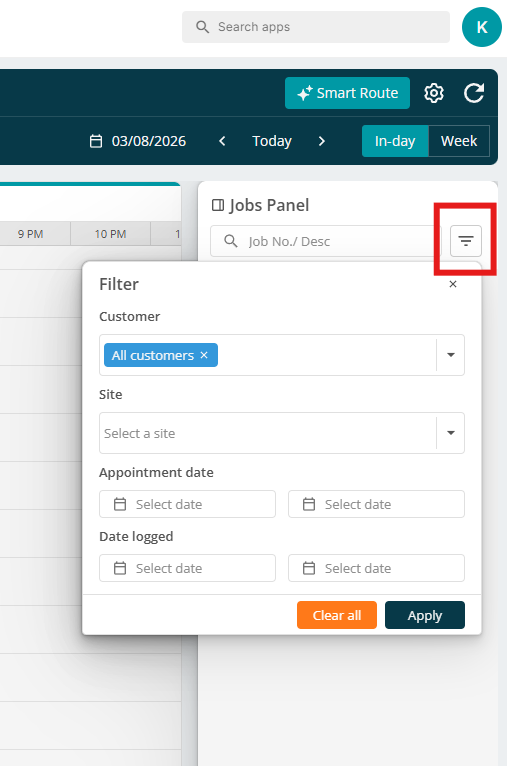
Task: Click the Appointment date start field
Action: (188, 504)
